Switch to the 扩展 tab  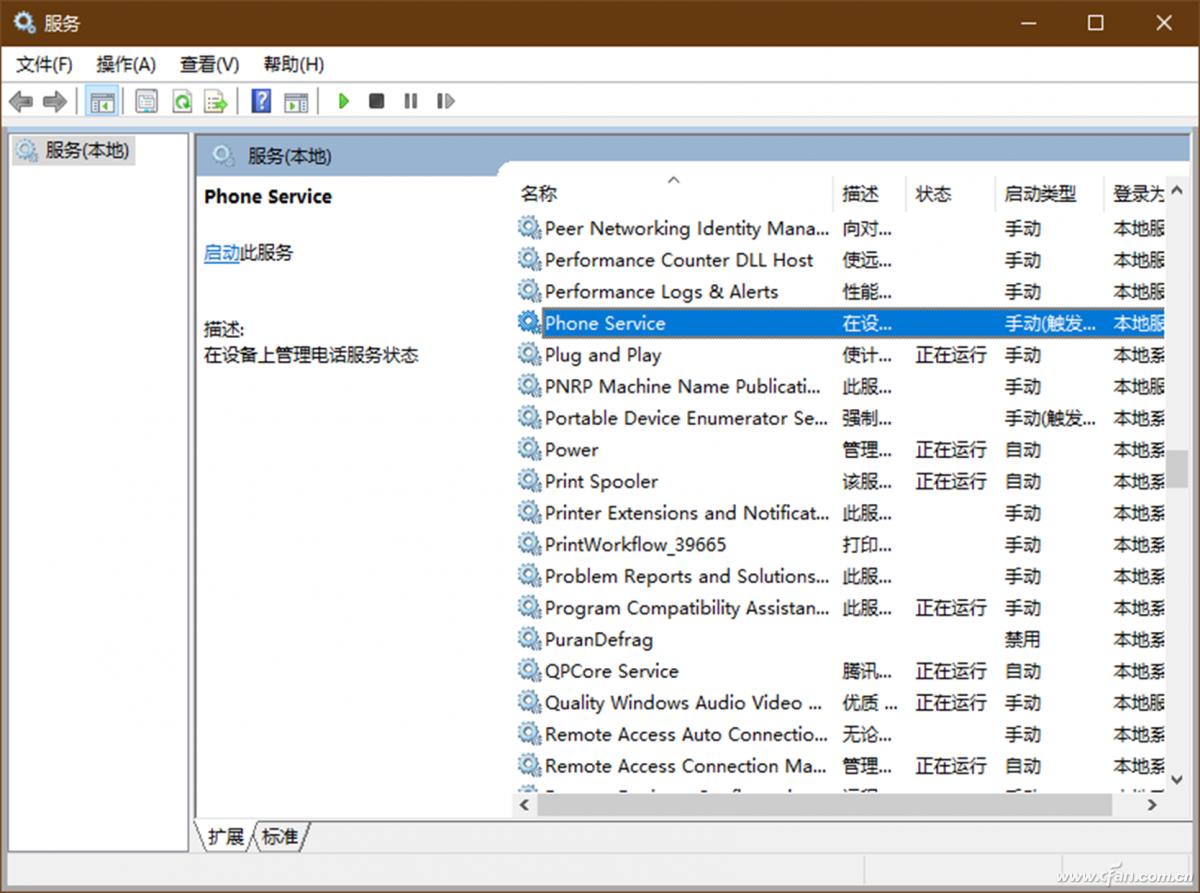(x=225, y=837)
